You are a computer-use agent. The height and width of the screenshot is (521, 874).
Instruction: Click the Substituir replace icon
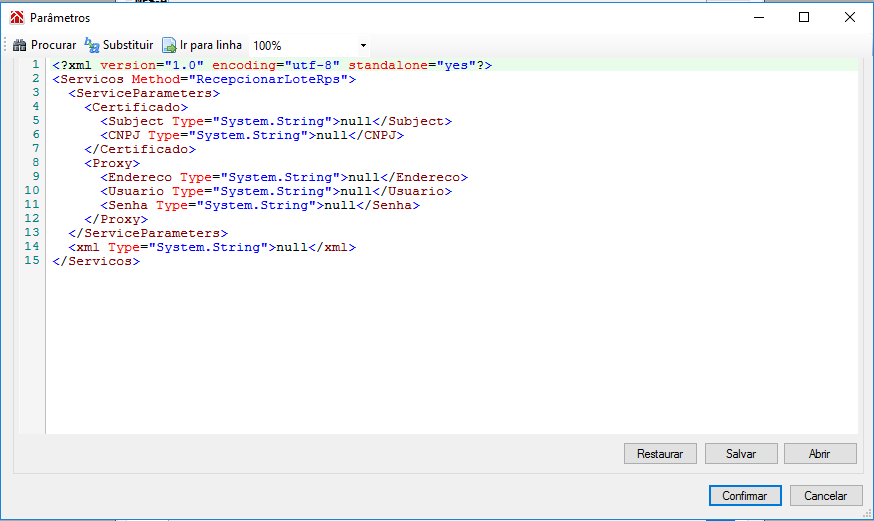[x=92, y=45]
